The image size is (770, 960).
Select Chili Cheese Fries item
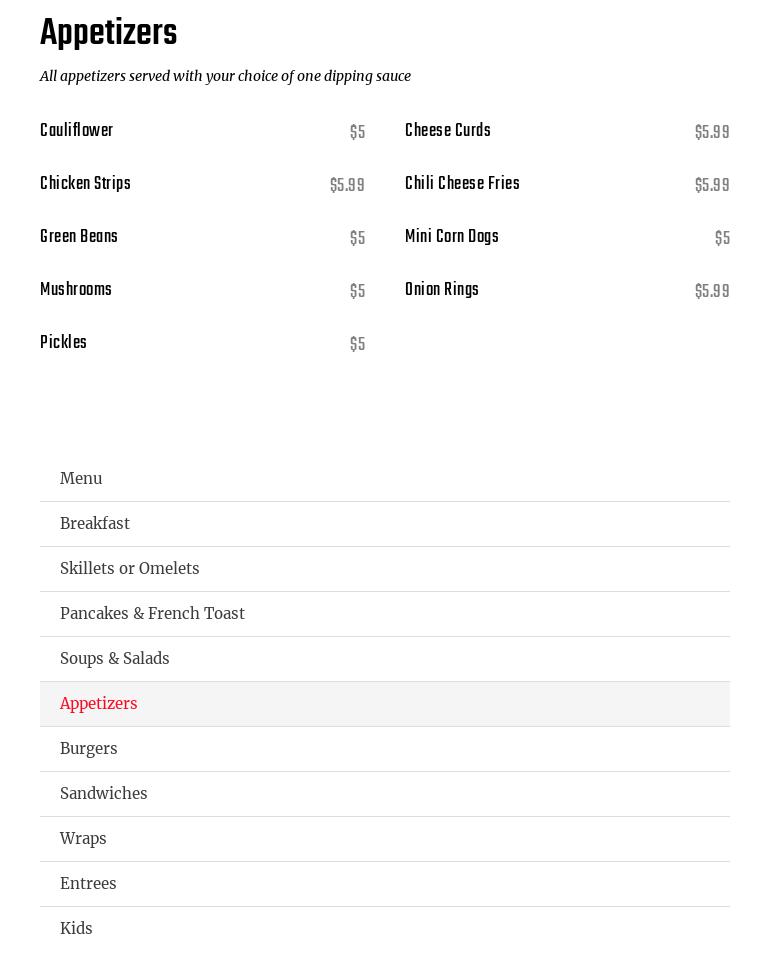click(462, 185)
